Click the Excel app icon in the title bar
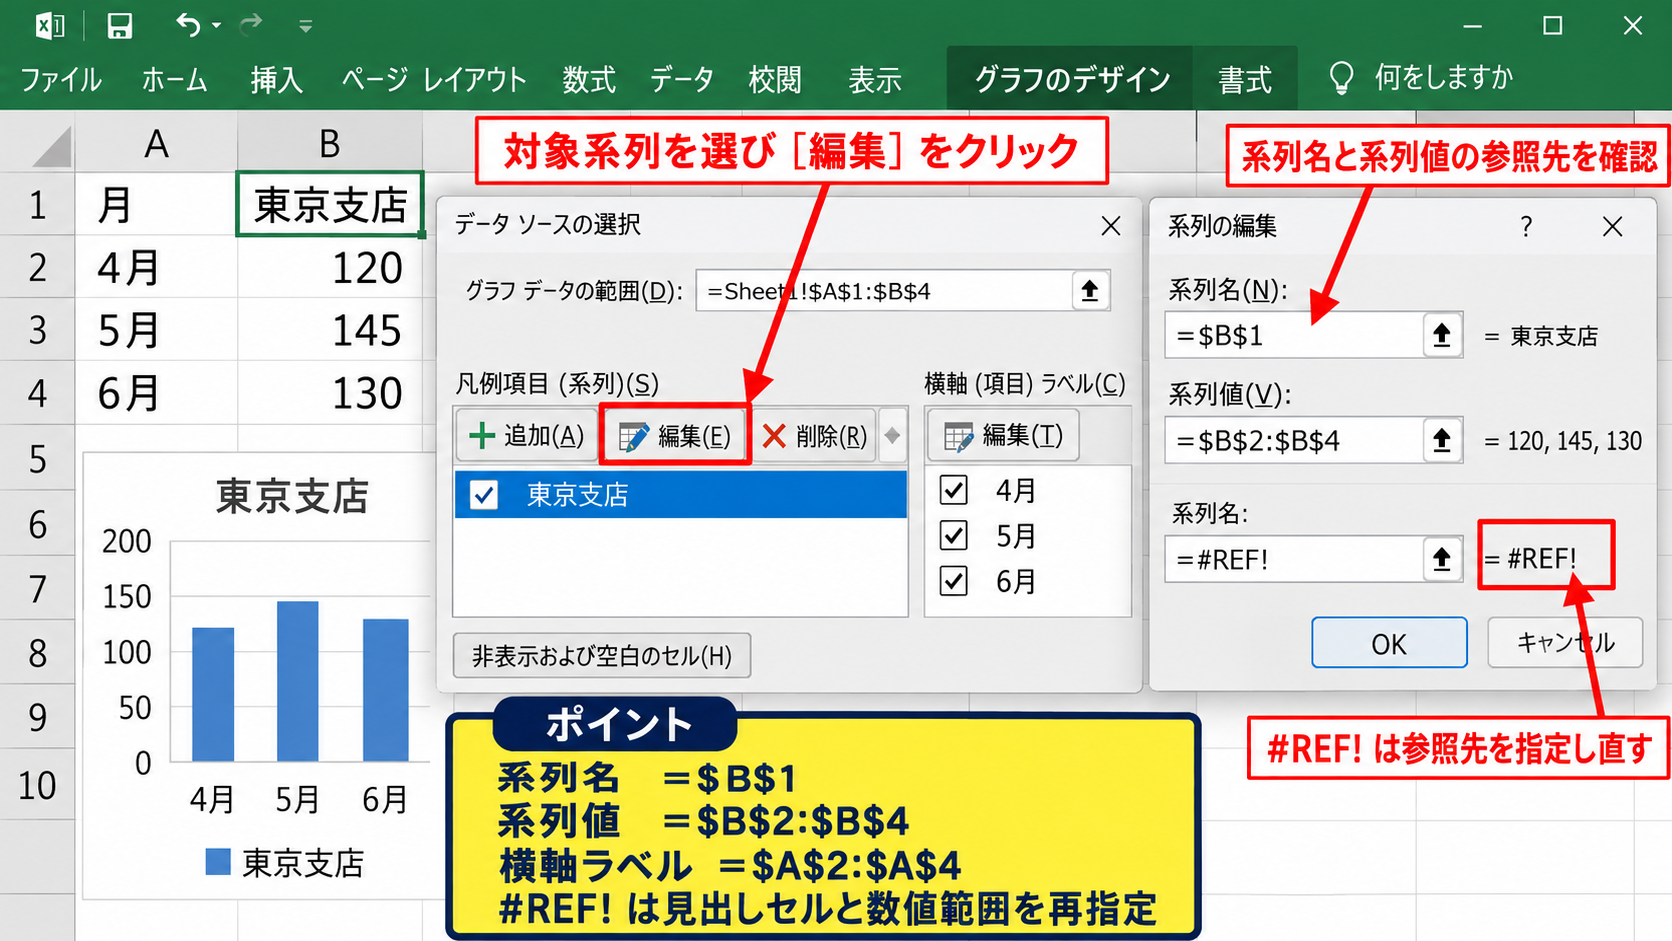 coord(50,25)
